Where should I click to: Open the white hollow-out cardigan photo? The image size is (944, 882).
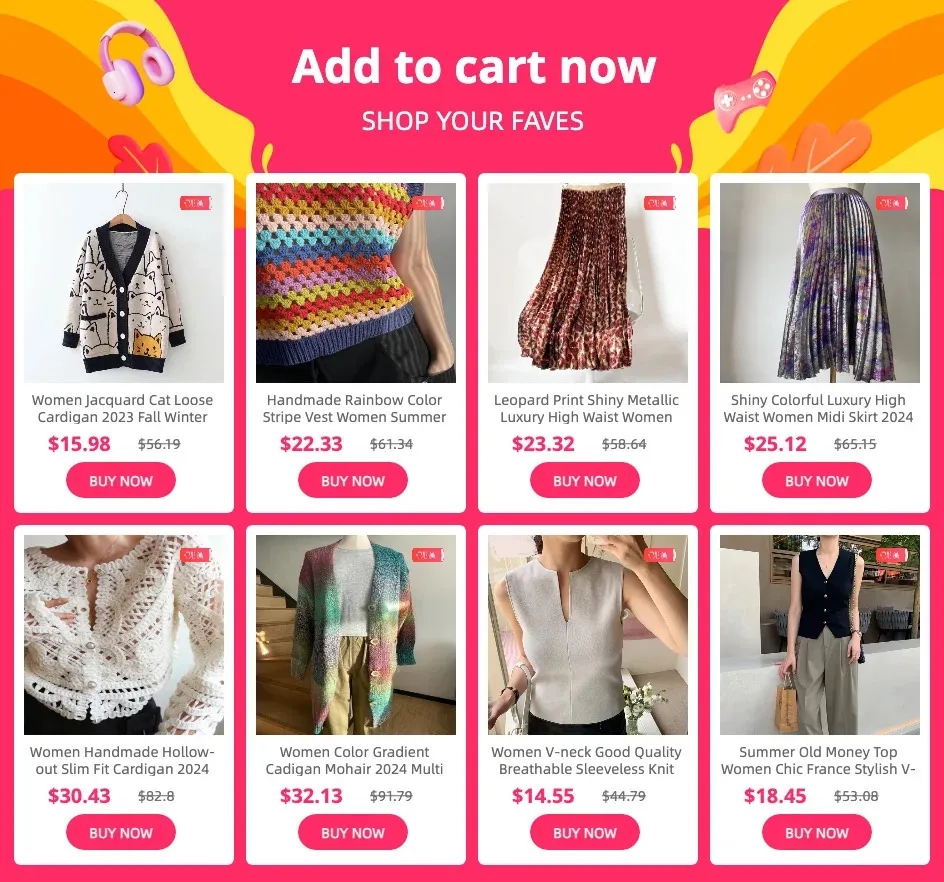click(124, 635)
